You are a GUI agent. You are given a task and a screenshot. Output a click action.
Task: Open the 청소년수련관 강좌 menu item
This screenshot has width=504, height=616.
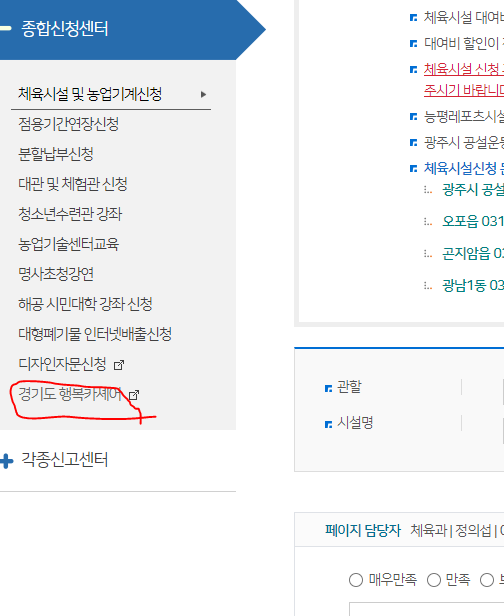(x=70, y=214)
